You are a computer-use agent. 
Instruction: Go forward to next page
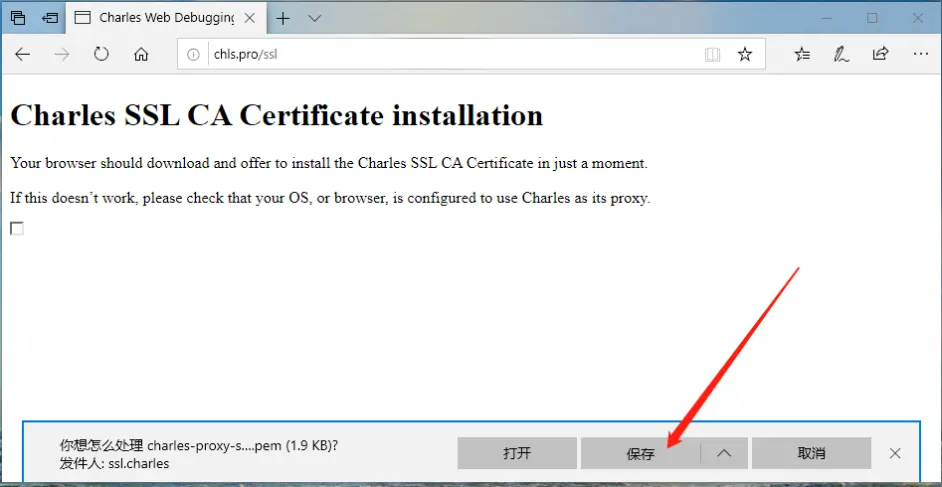point(61,55)
